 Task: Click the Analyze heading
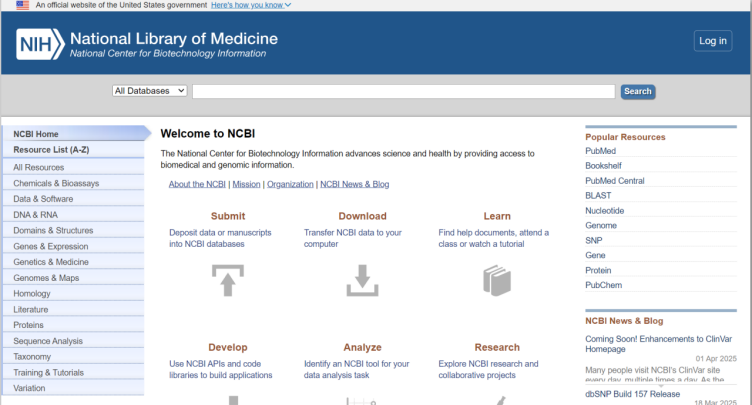click(363, 347)
